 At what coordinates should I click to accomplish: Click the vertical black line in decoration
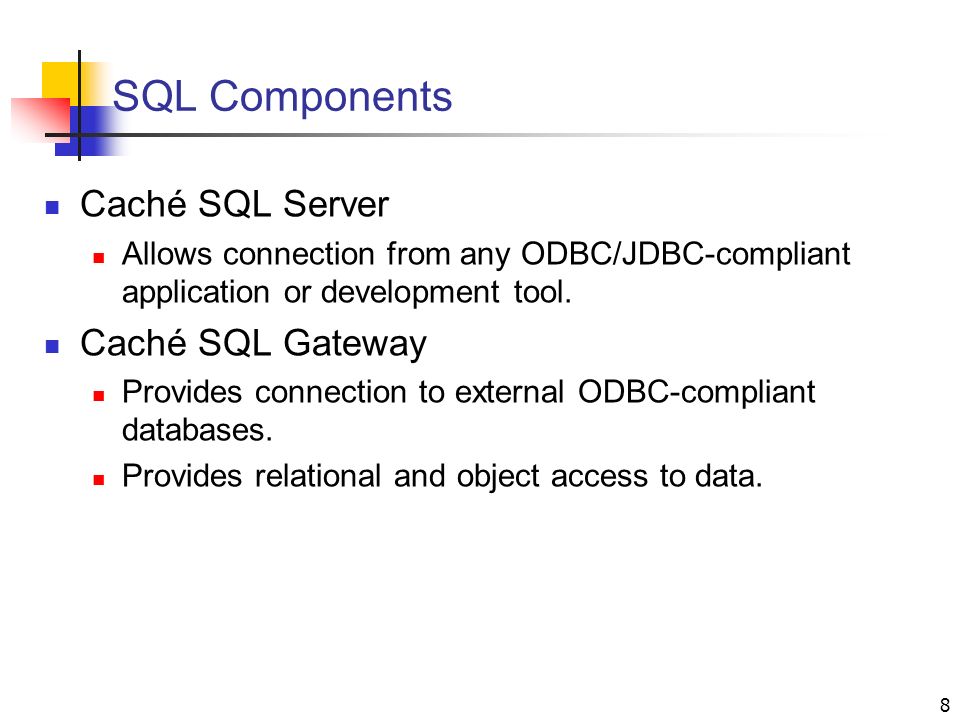point(80,105)
